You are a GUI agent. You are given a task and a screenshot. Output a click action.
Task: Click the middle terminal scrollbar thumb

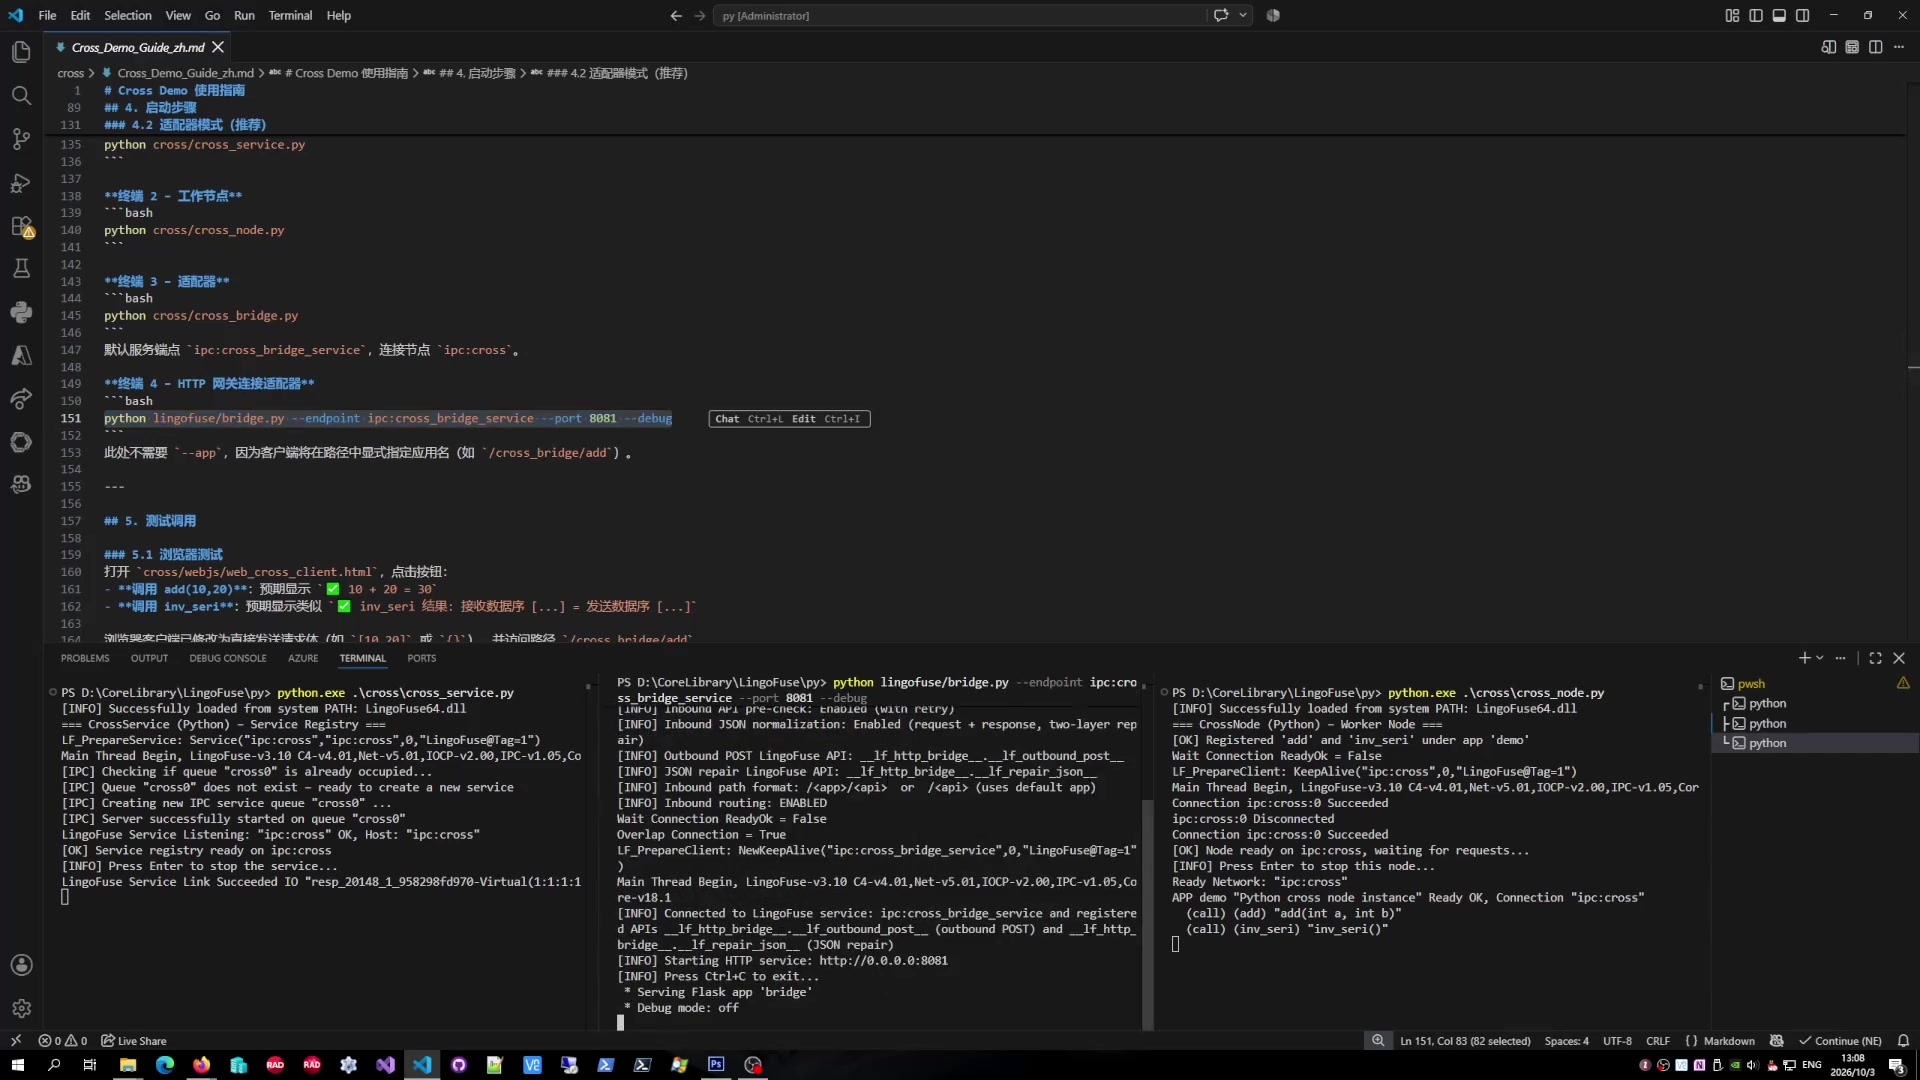(x=1147, y=913)
